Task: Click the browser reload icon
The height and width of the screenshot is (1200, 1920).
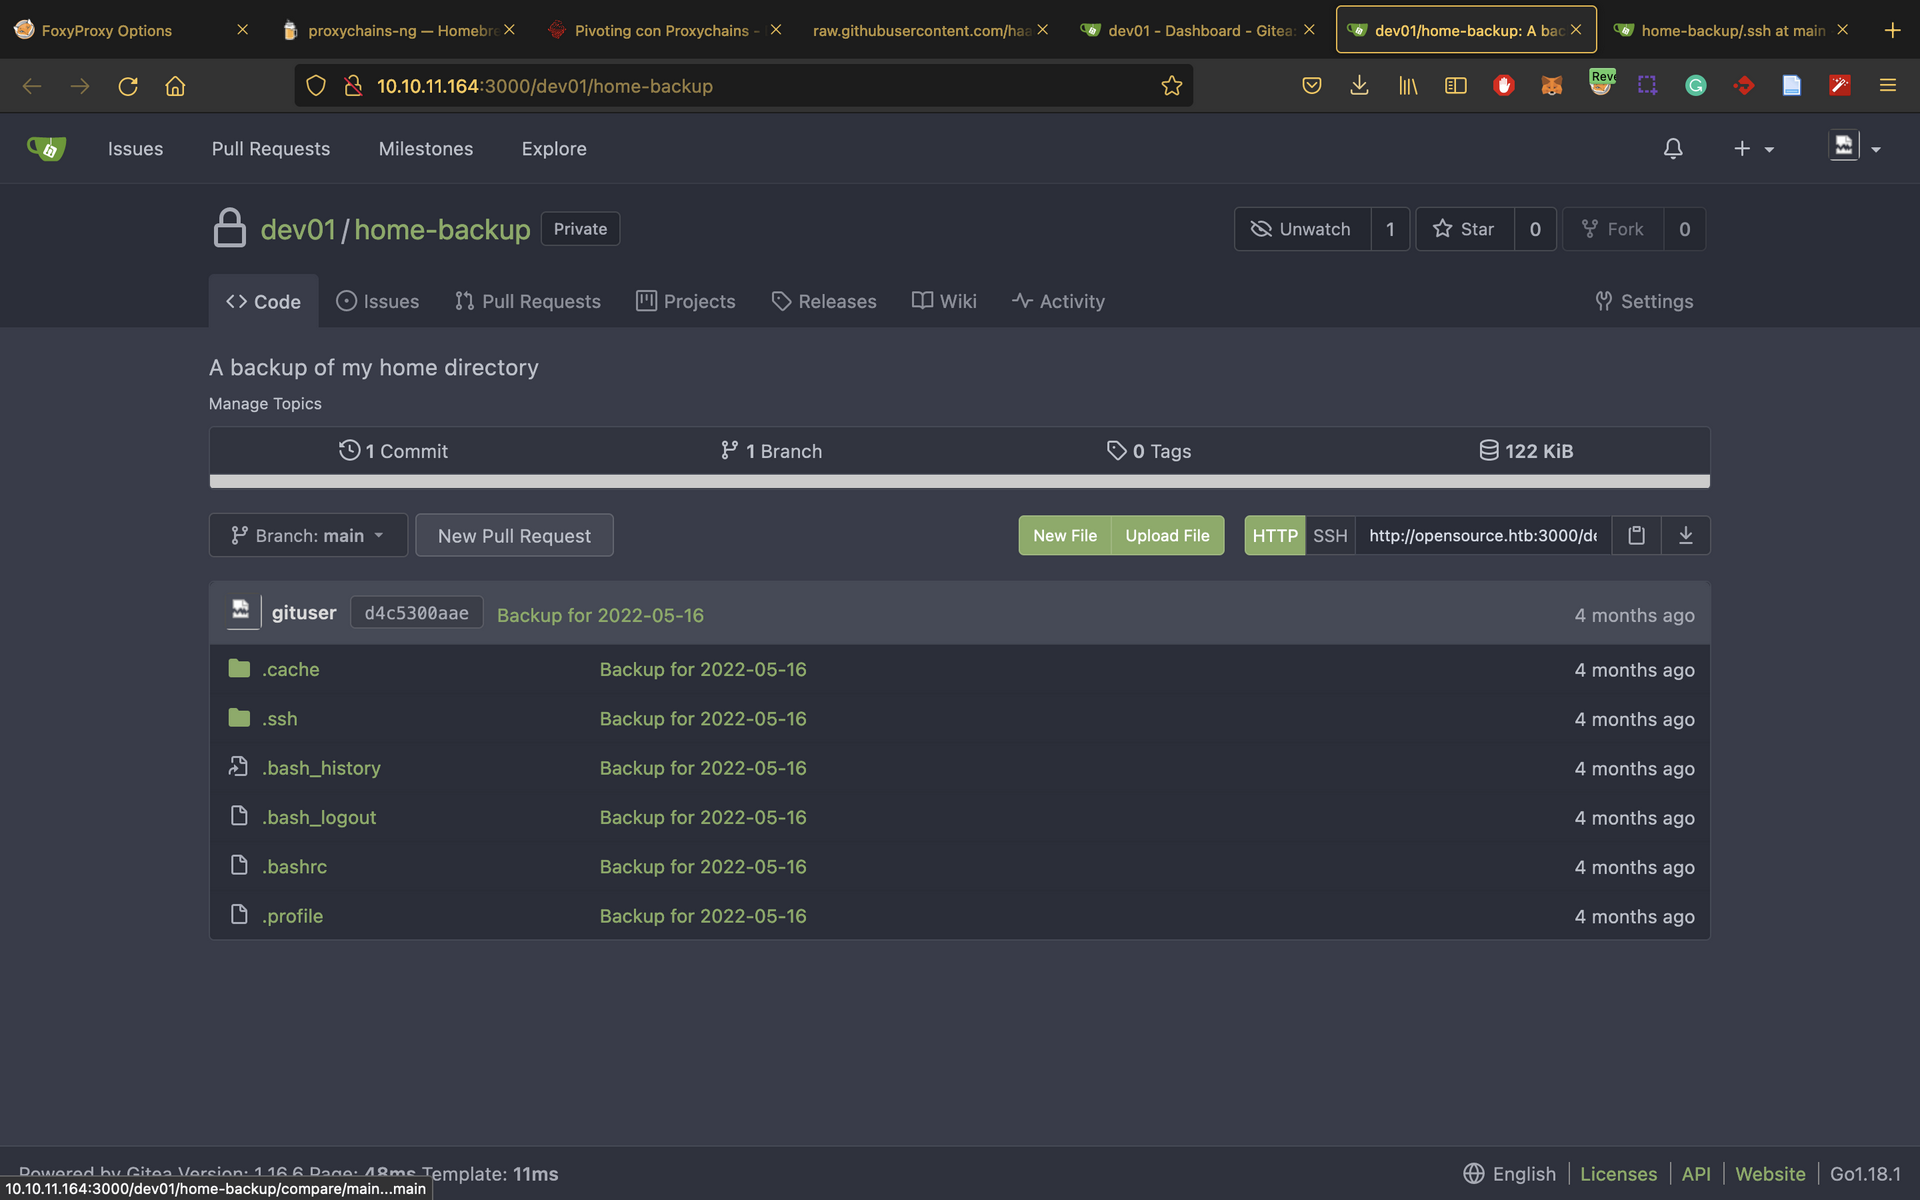Action: [128, 86]
